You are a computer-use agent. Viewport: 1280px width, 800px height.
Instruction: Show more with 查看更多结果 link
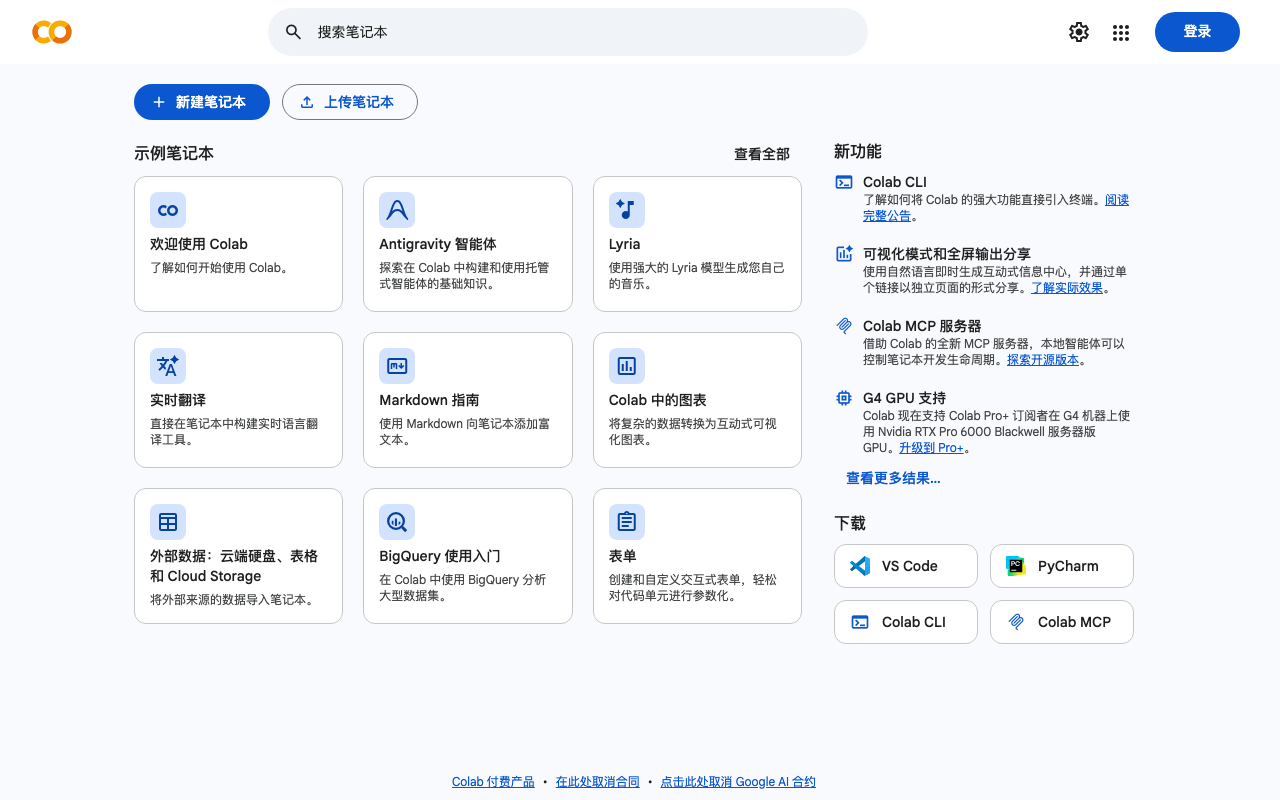(x=893, y=478)
